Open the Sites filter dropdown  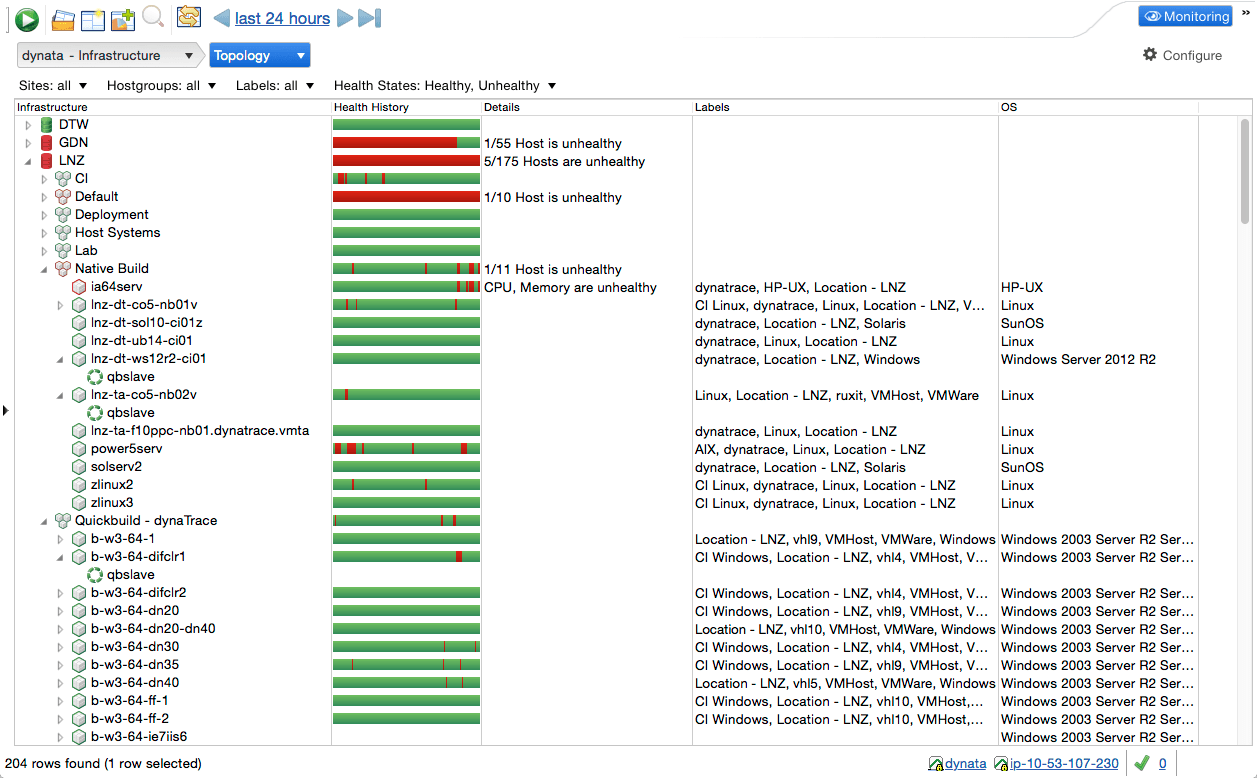[53, 86]
